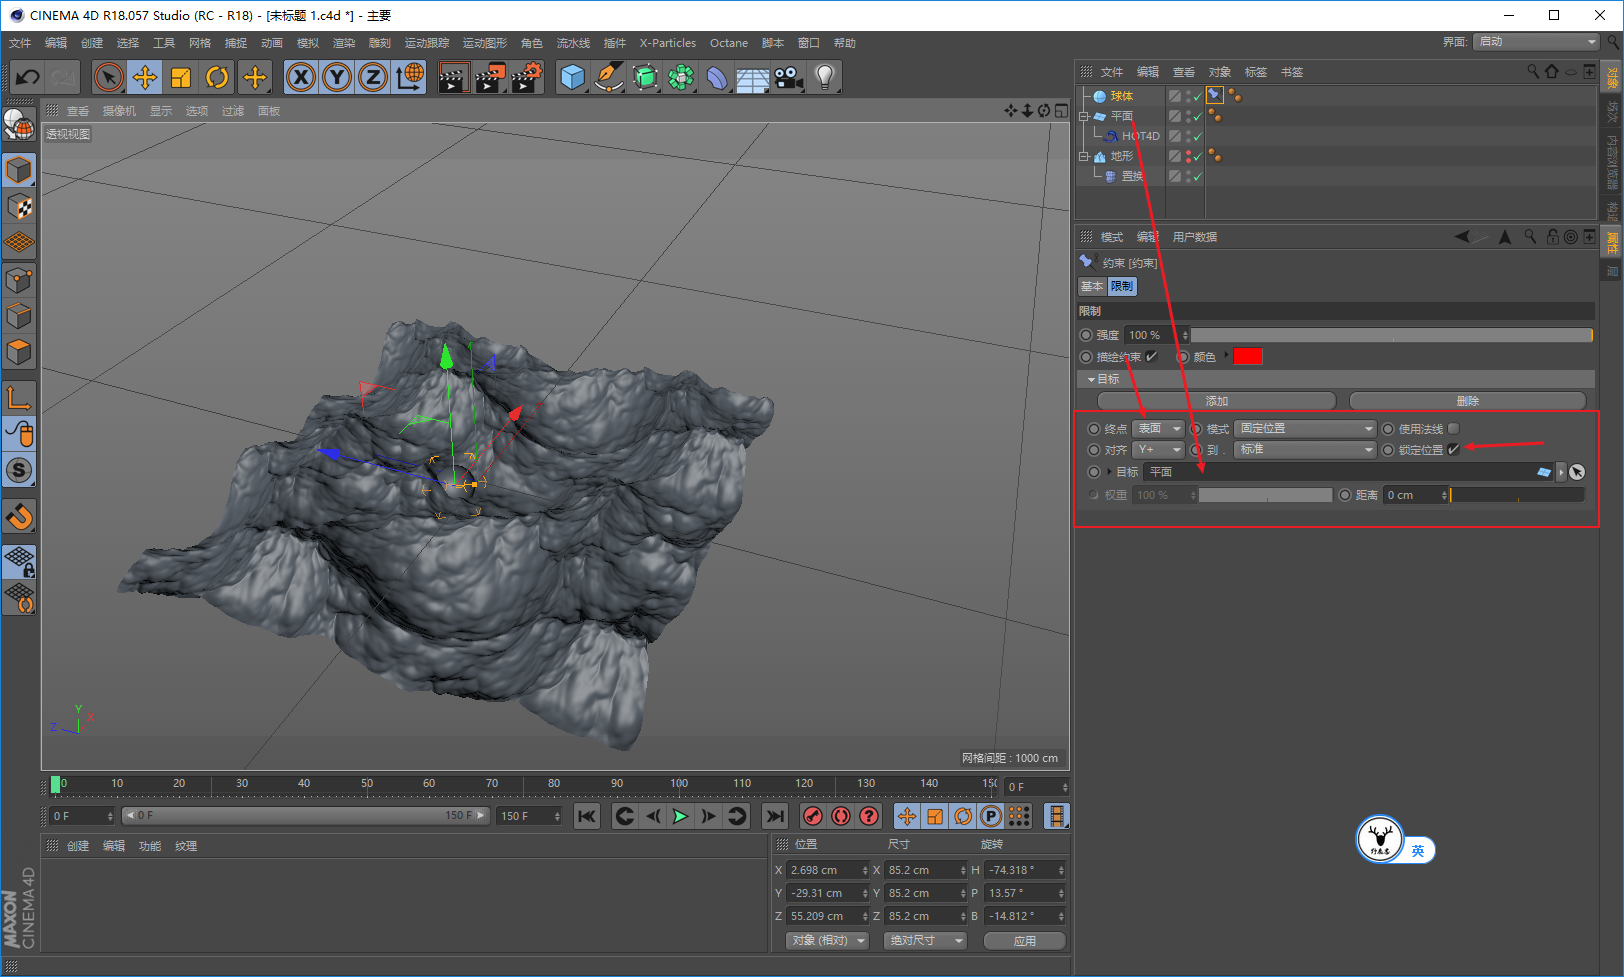Adjust the 强度 slider bar

tap(1391, 335)
